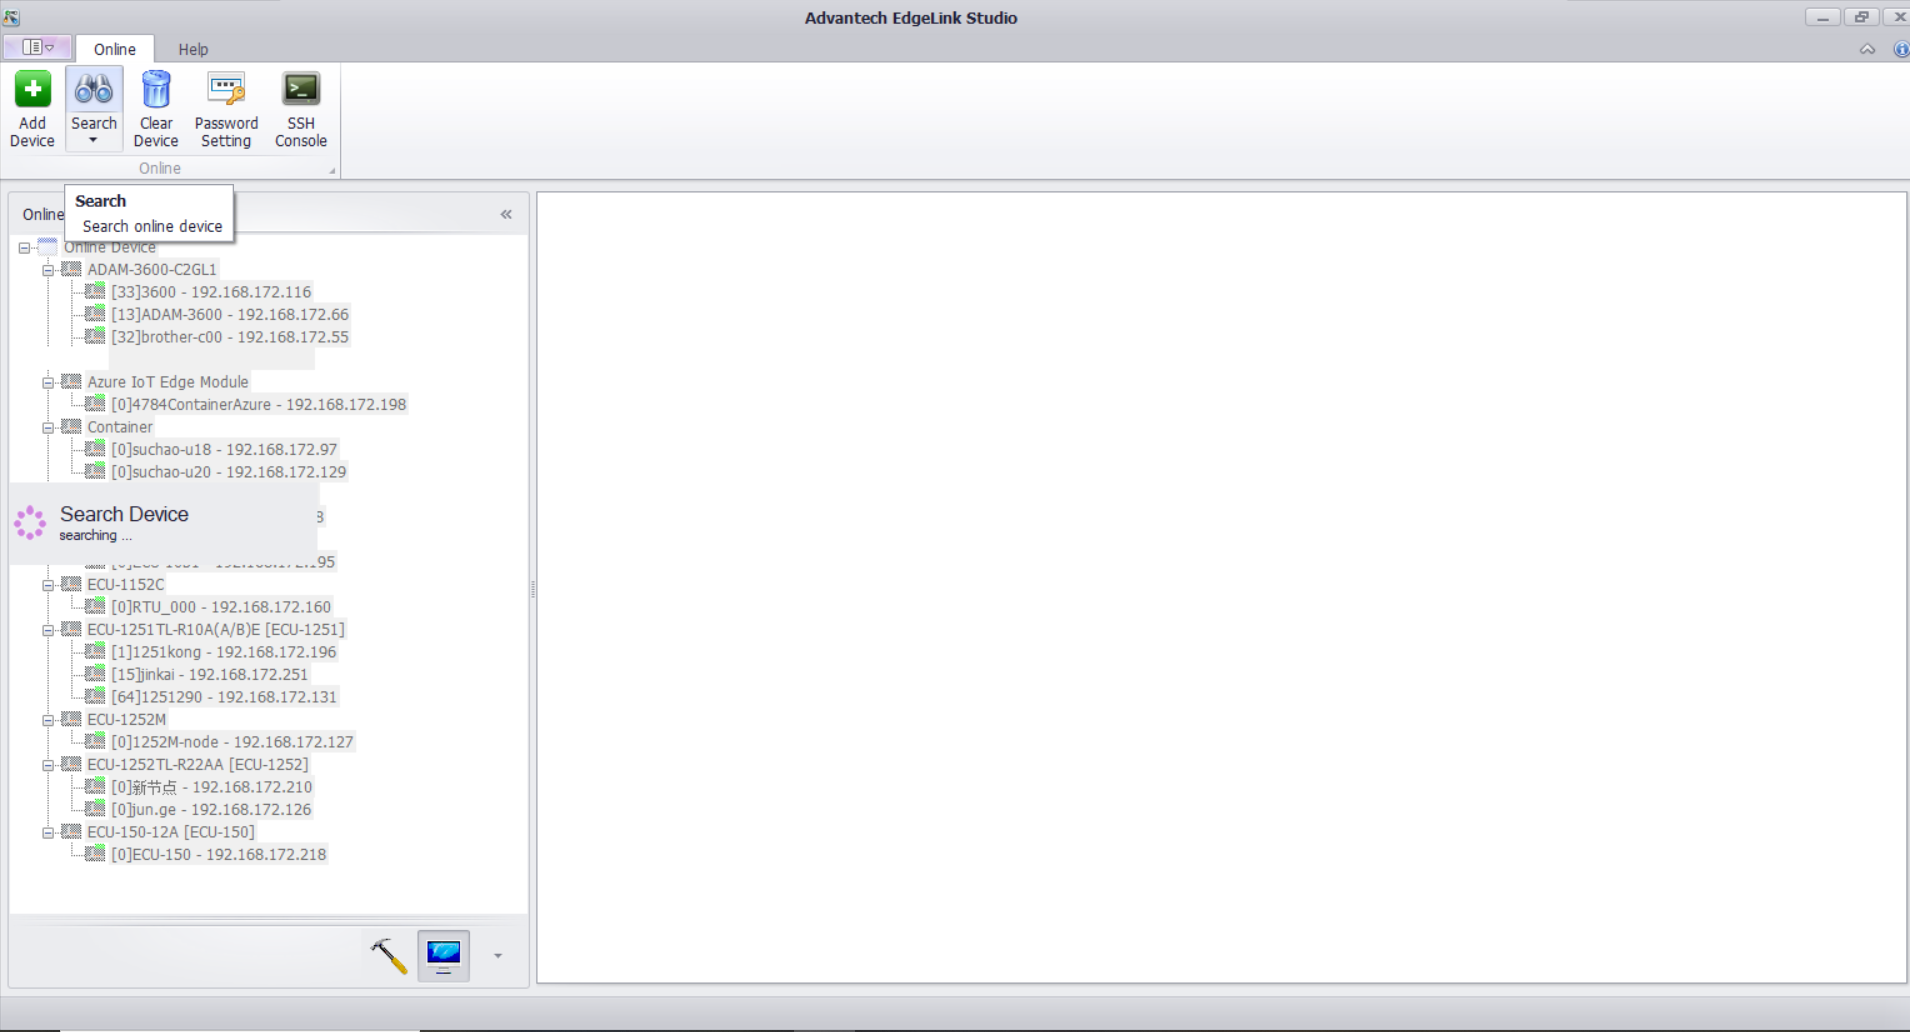Select device RTU_000 - 192.168.172.160

coord(220,607)
